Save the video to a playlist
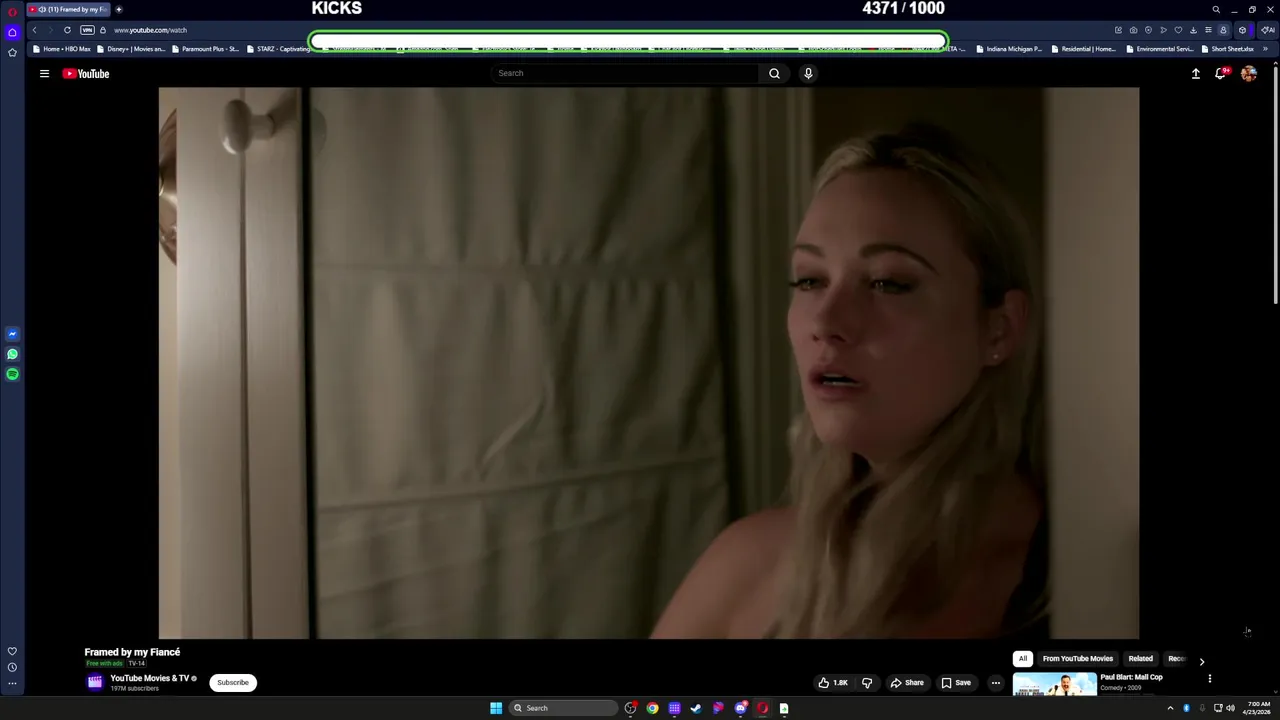1280x720 pixels. coord(956,683)
